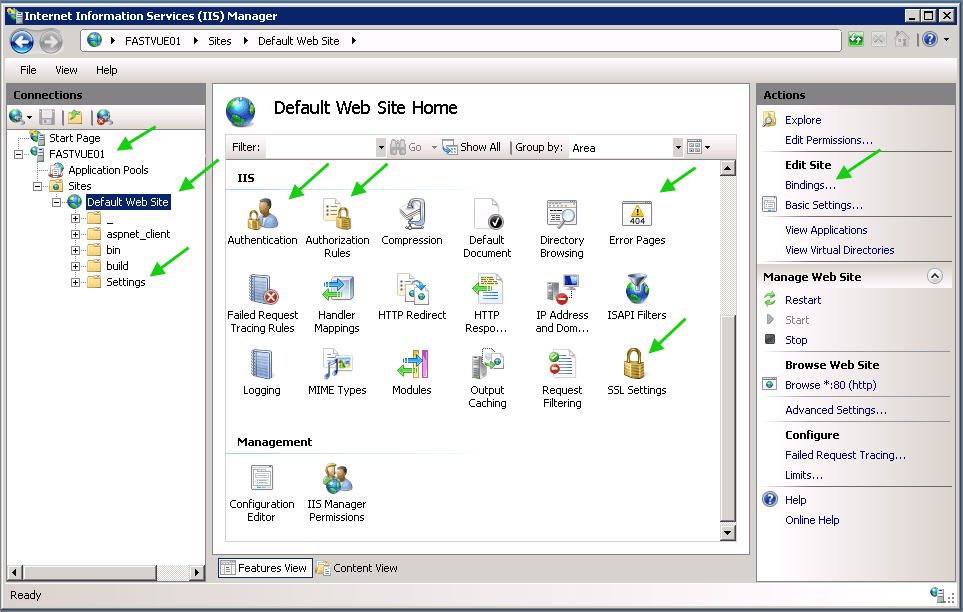The height and width of the screenshot is (612, 963).
Task: Open Failed Request Tracing Rules
Action: [262, 304]
